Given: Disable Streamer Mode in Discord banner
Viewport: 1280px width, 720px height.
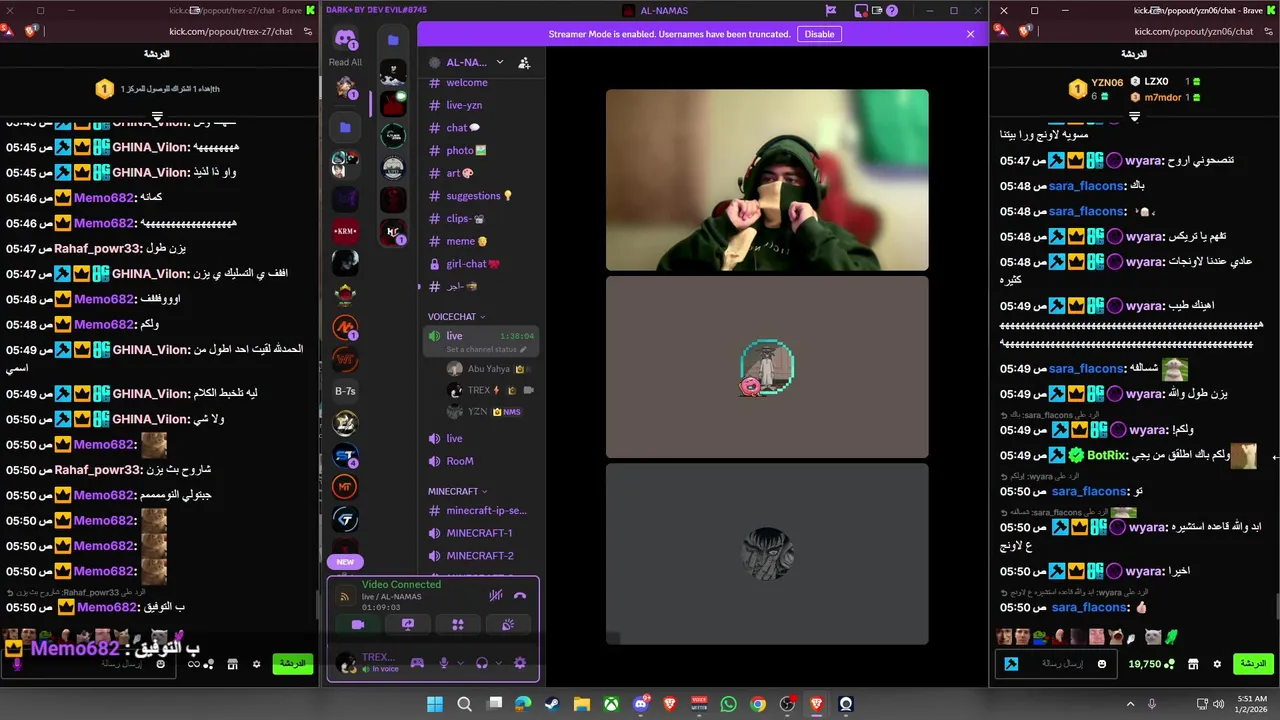Looking at the screenshot, I should [x=819, y=34].
